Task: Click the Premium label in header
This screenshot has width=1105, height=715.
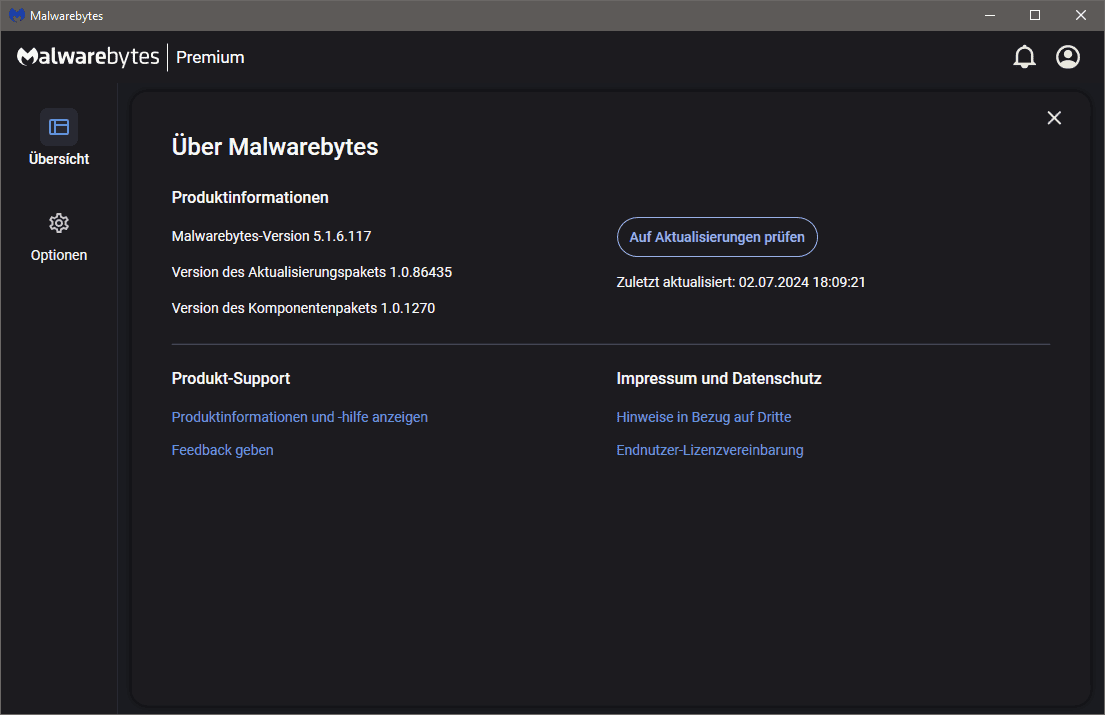Action: coord(210,57)
